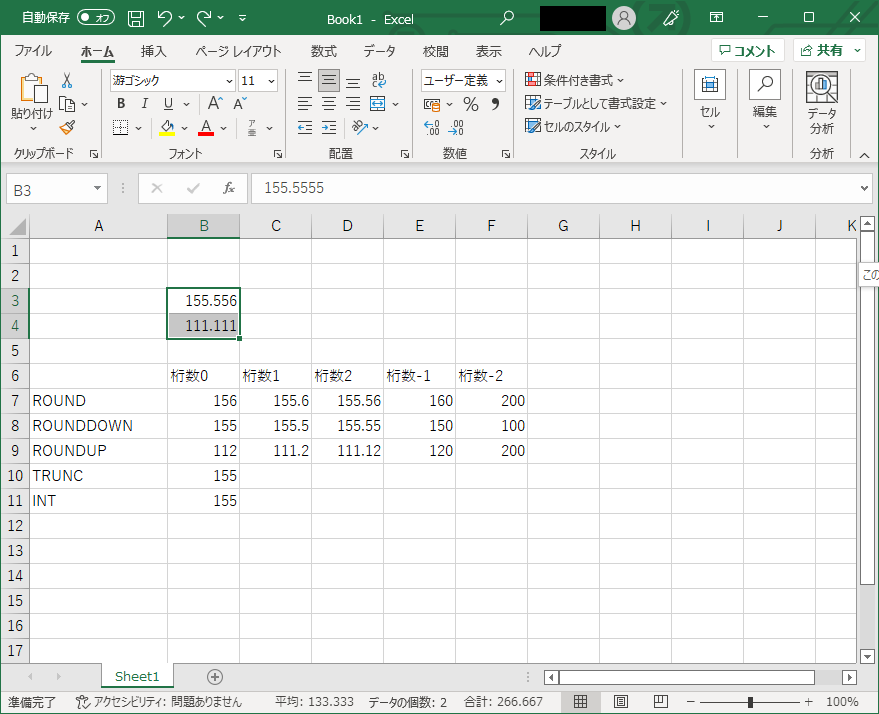Click the Cut scissors icon
Image resolution: width=879 pixels, height=714 pixels.
tap(67, 81)
